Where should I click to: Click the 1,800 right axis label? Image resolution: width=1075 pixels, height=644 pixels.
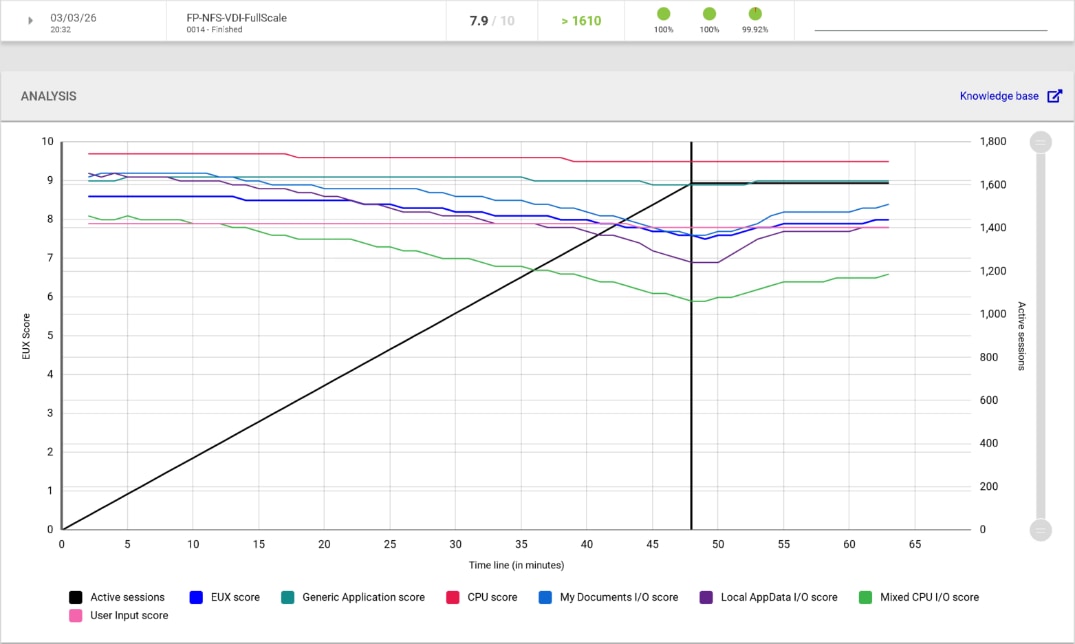pyautogui.click(x=993, y=141)
